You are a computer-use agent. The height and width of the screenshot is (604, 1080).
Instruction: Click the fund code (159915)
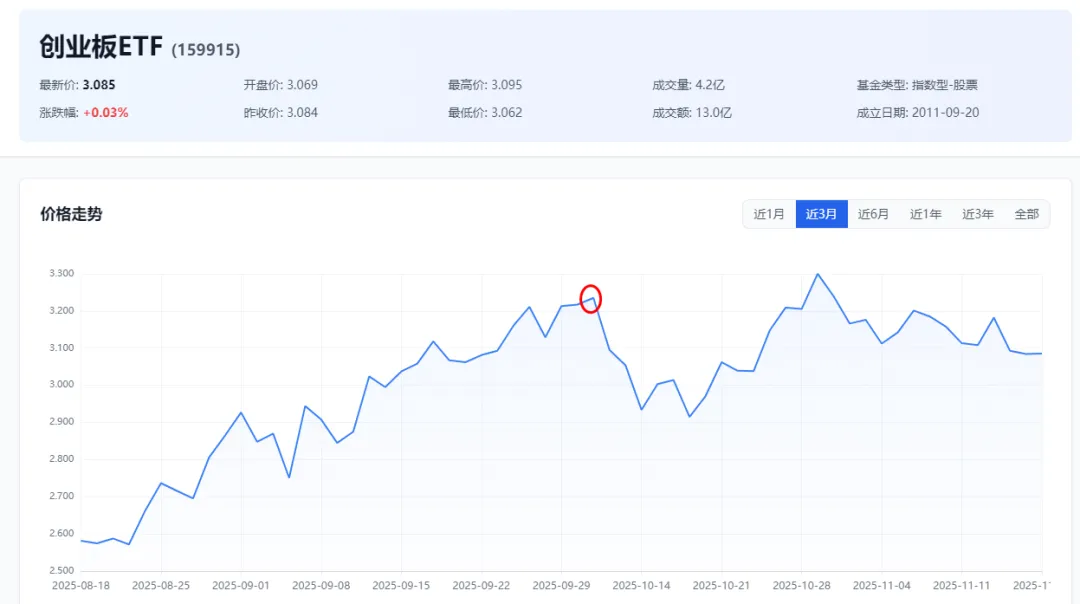point(205,50)
